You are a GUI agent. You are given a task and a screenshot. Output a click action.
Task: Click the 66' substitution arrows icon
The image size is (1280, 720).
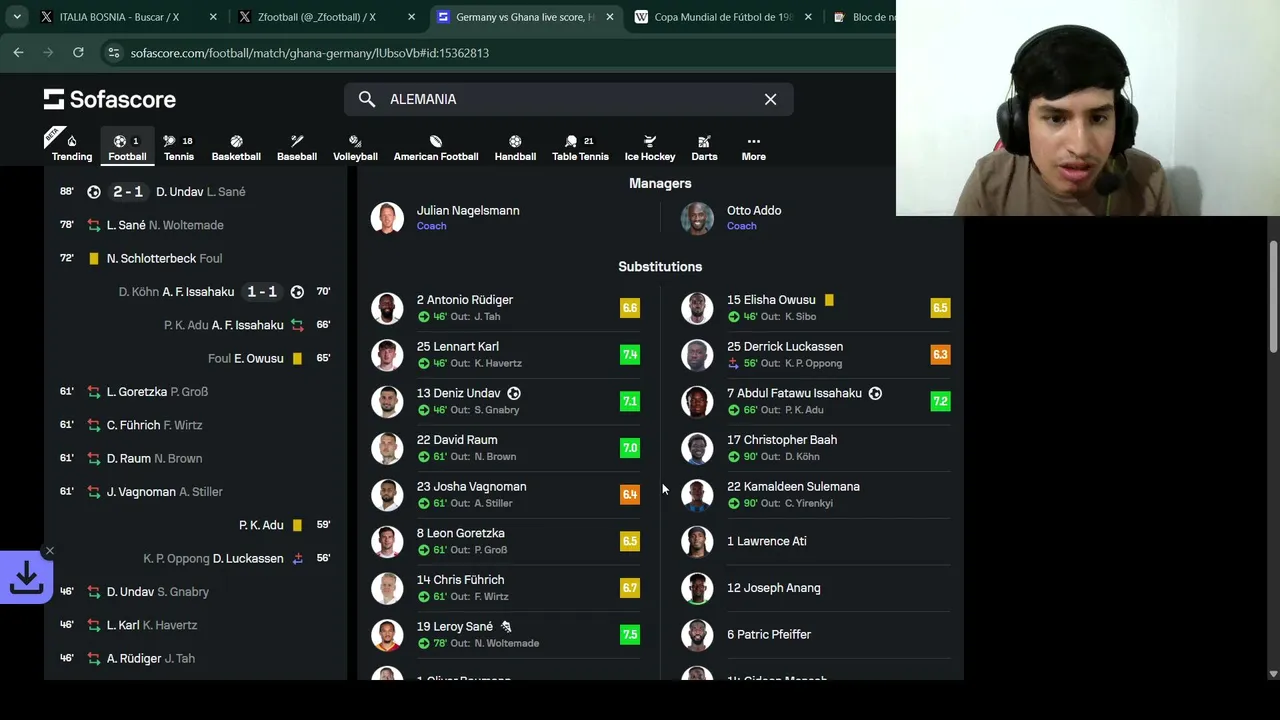click(297, 325)
